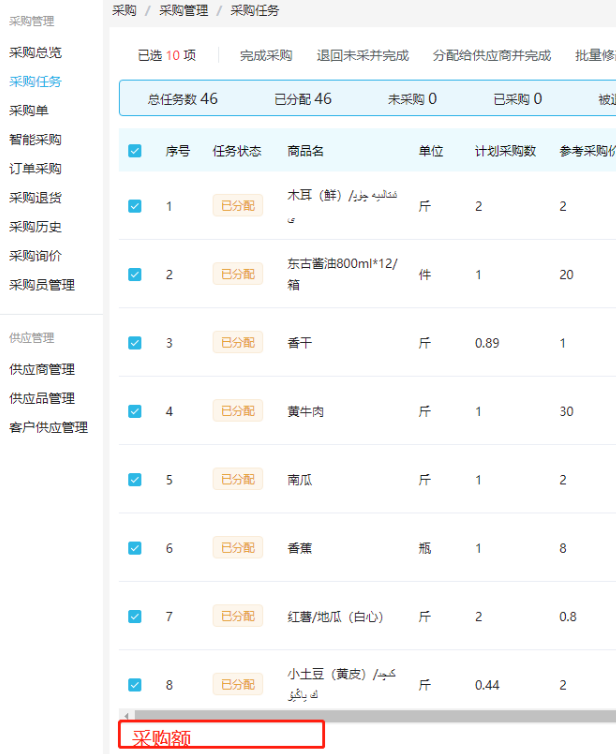
Task: Uncheck the row 8 小土豆 checkbox
Action: (135, 685)
